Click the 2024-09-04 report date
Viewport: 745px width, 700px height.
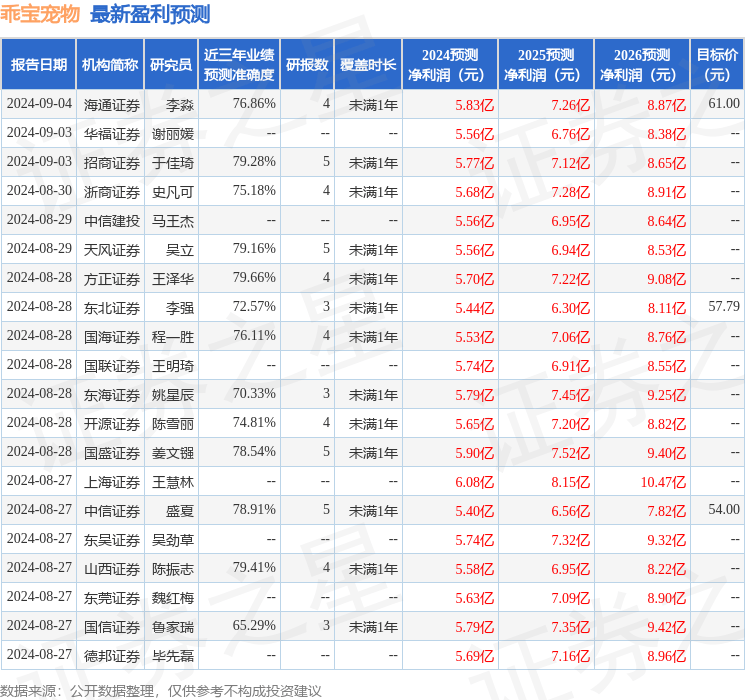point(39,103)
